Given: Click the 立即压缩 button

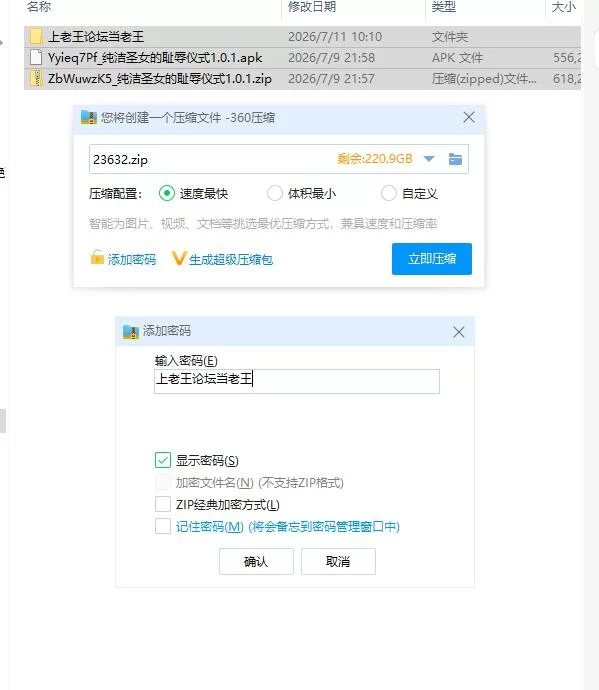Looking at the screenshot, I should [432, 259].
